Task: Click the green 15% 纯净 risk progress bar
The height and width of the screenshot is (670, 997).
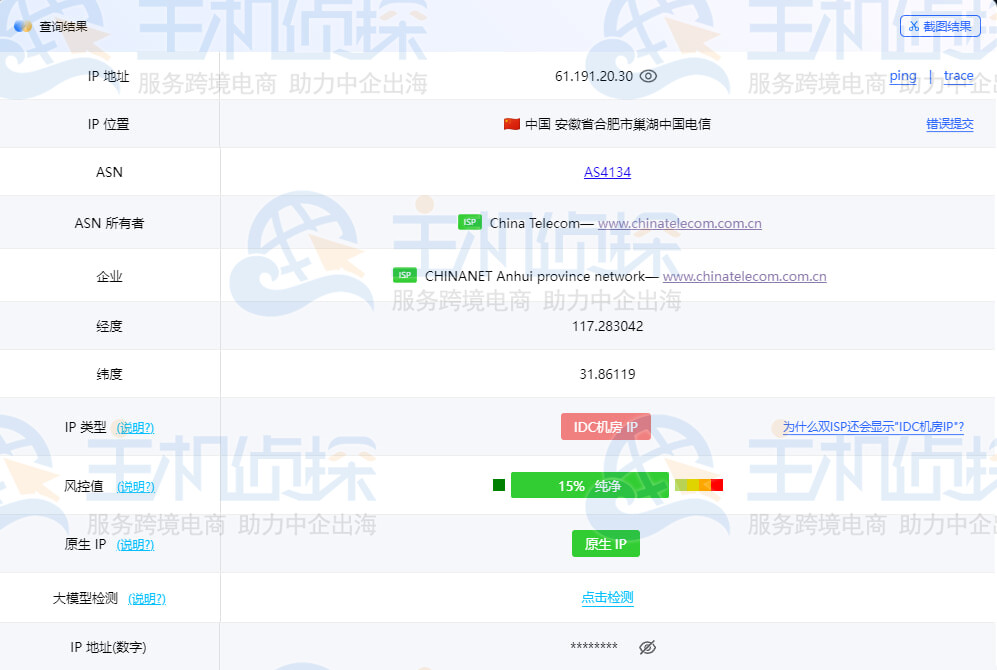Action: [590, 484]
